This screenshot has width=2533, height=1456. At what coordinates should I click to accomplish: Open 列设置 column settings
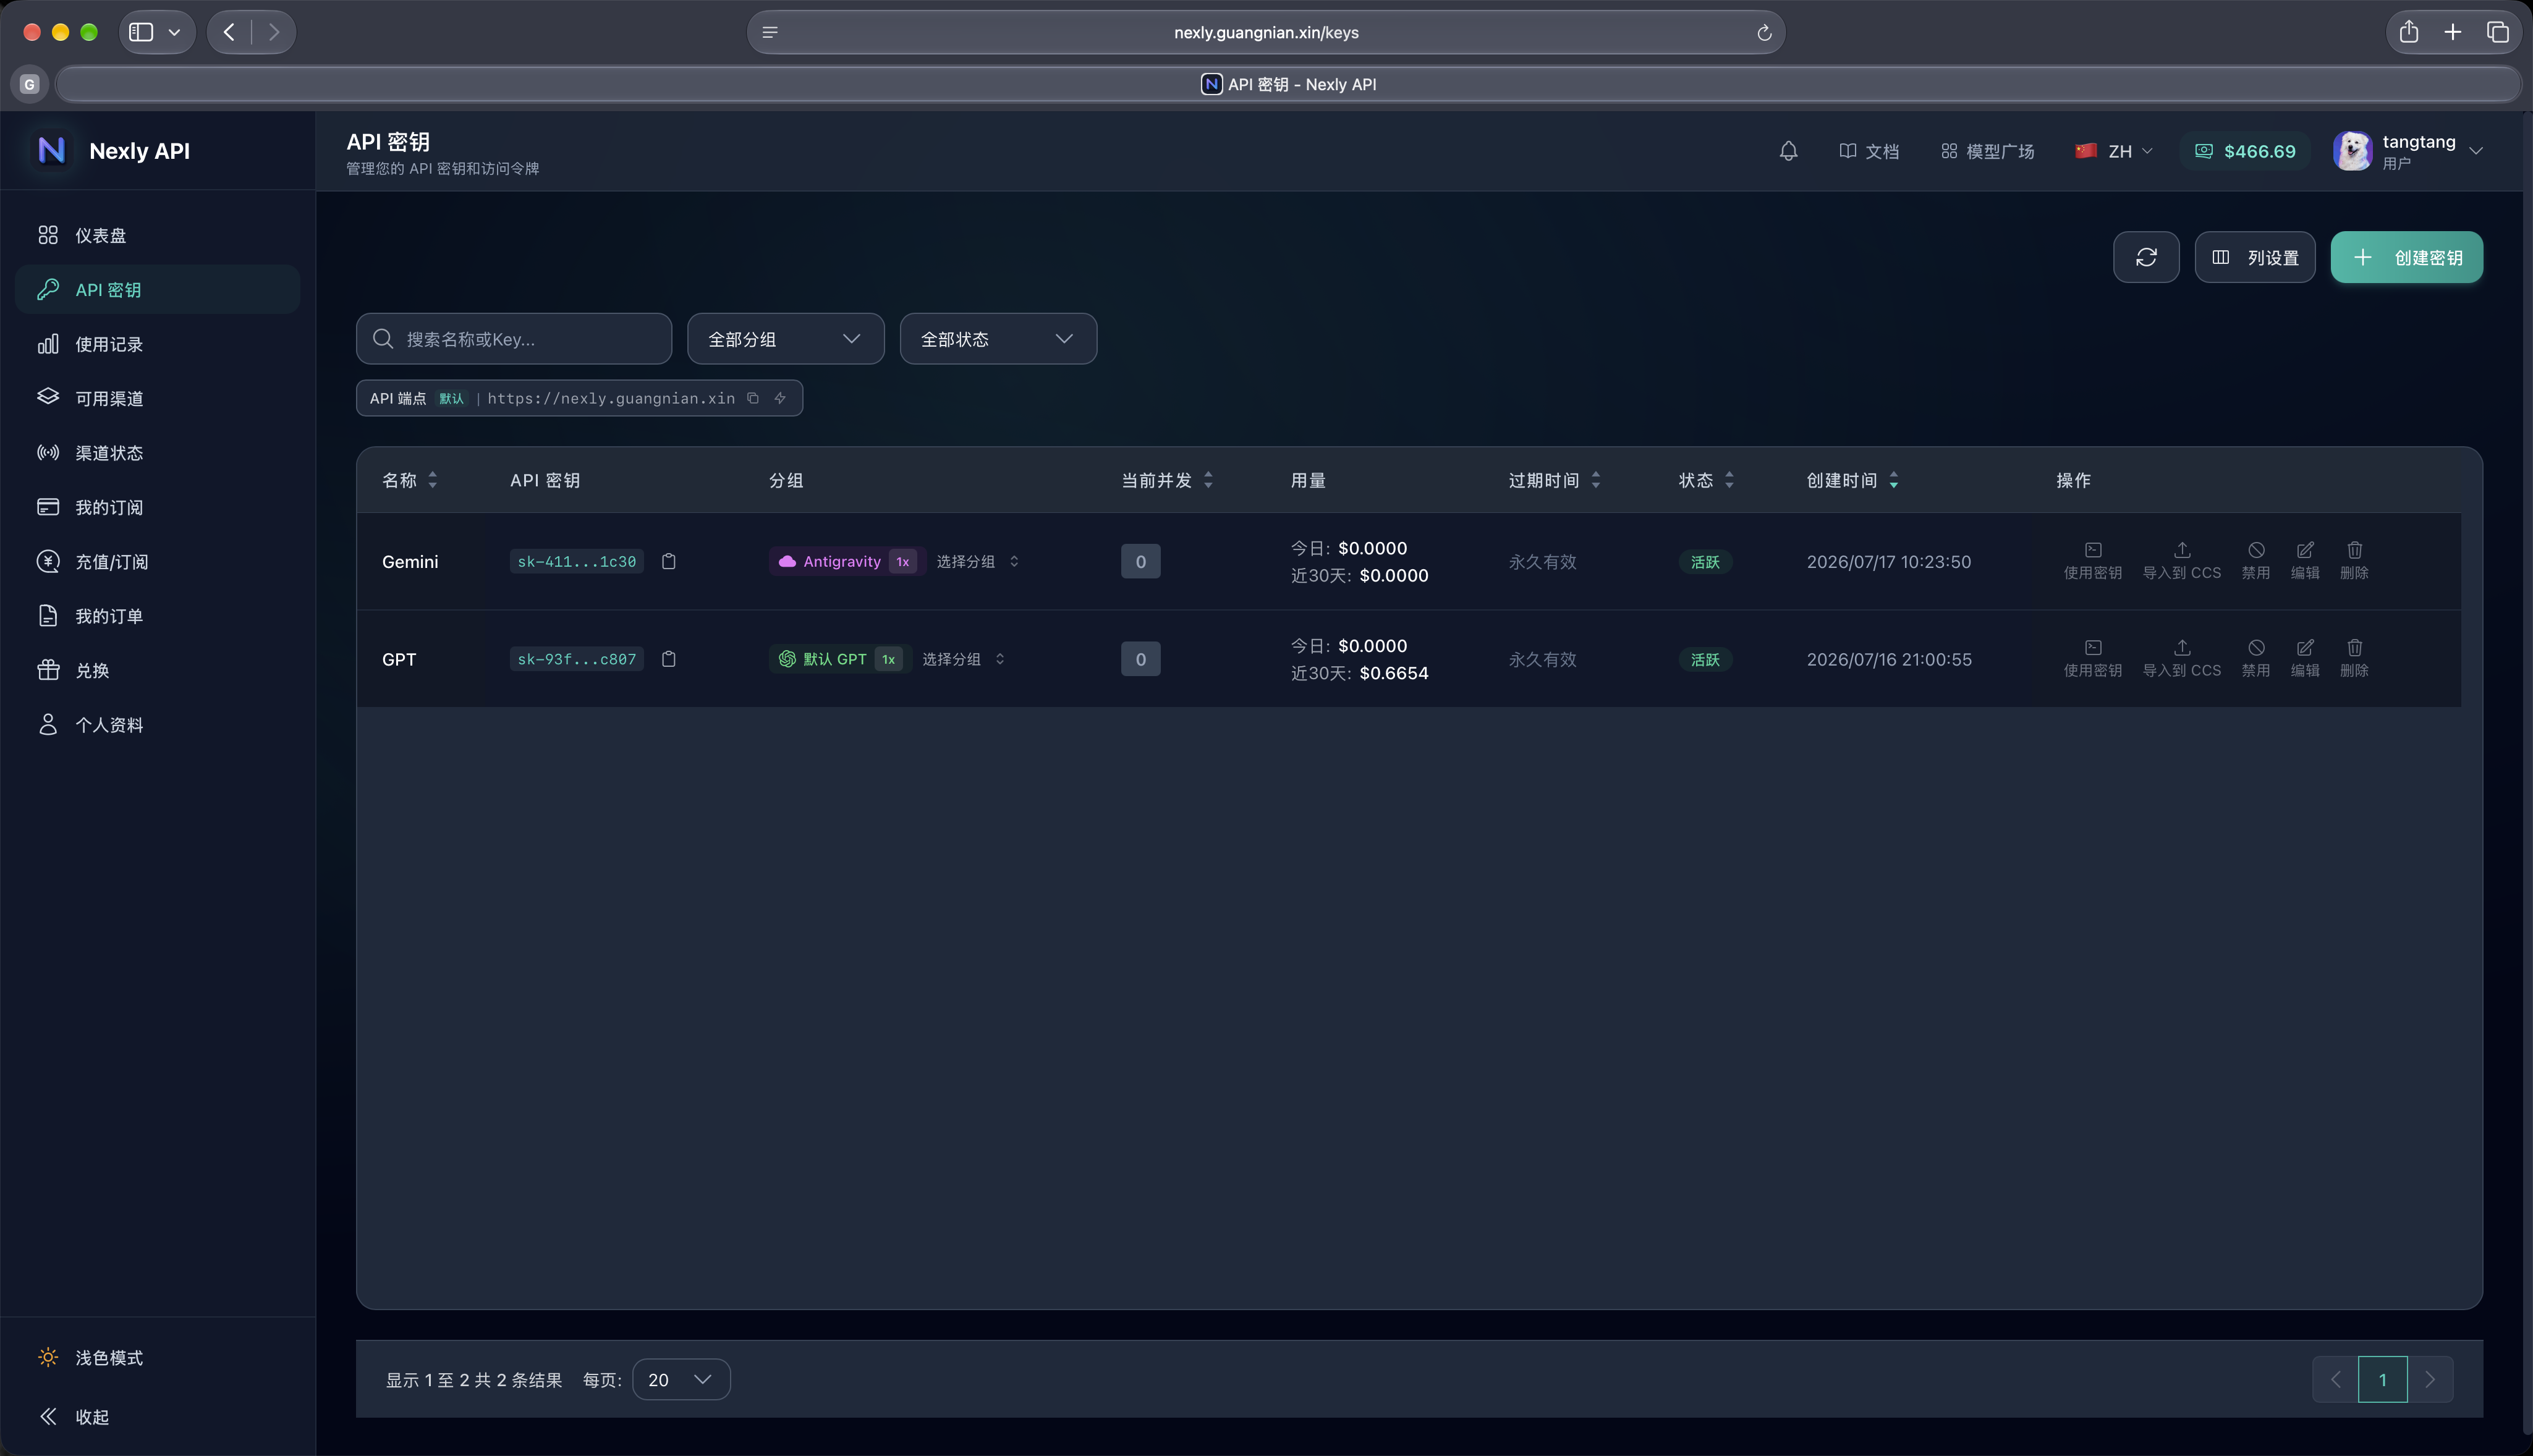(x=2254, y=257)
